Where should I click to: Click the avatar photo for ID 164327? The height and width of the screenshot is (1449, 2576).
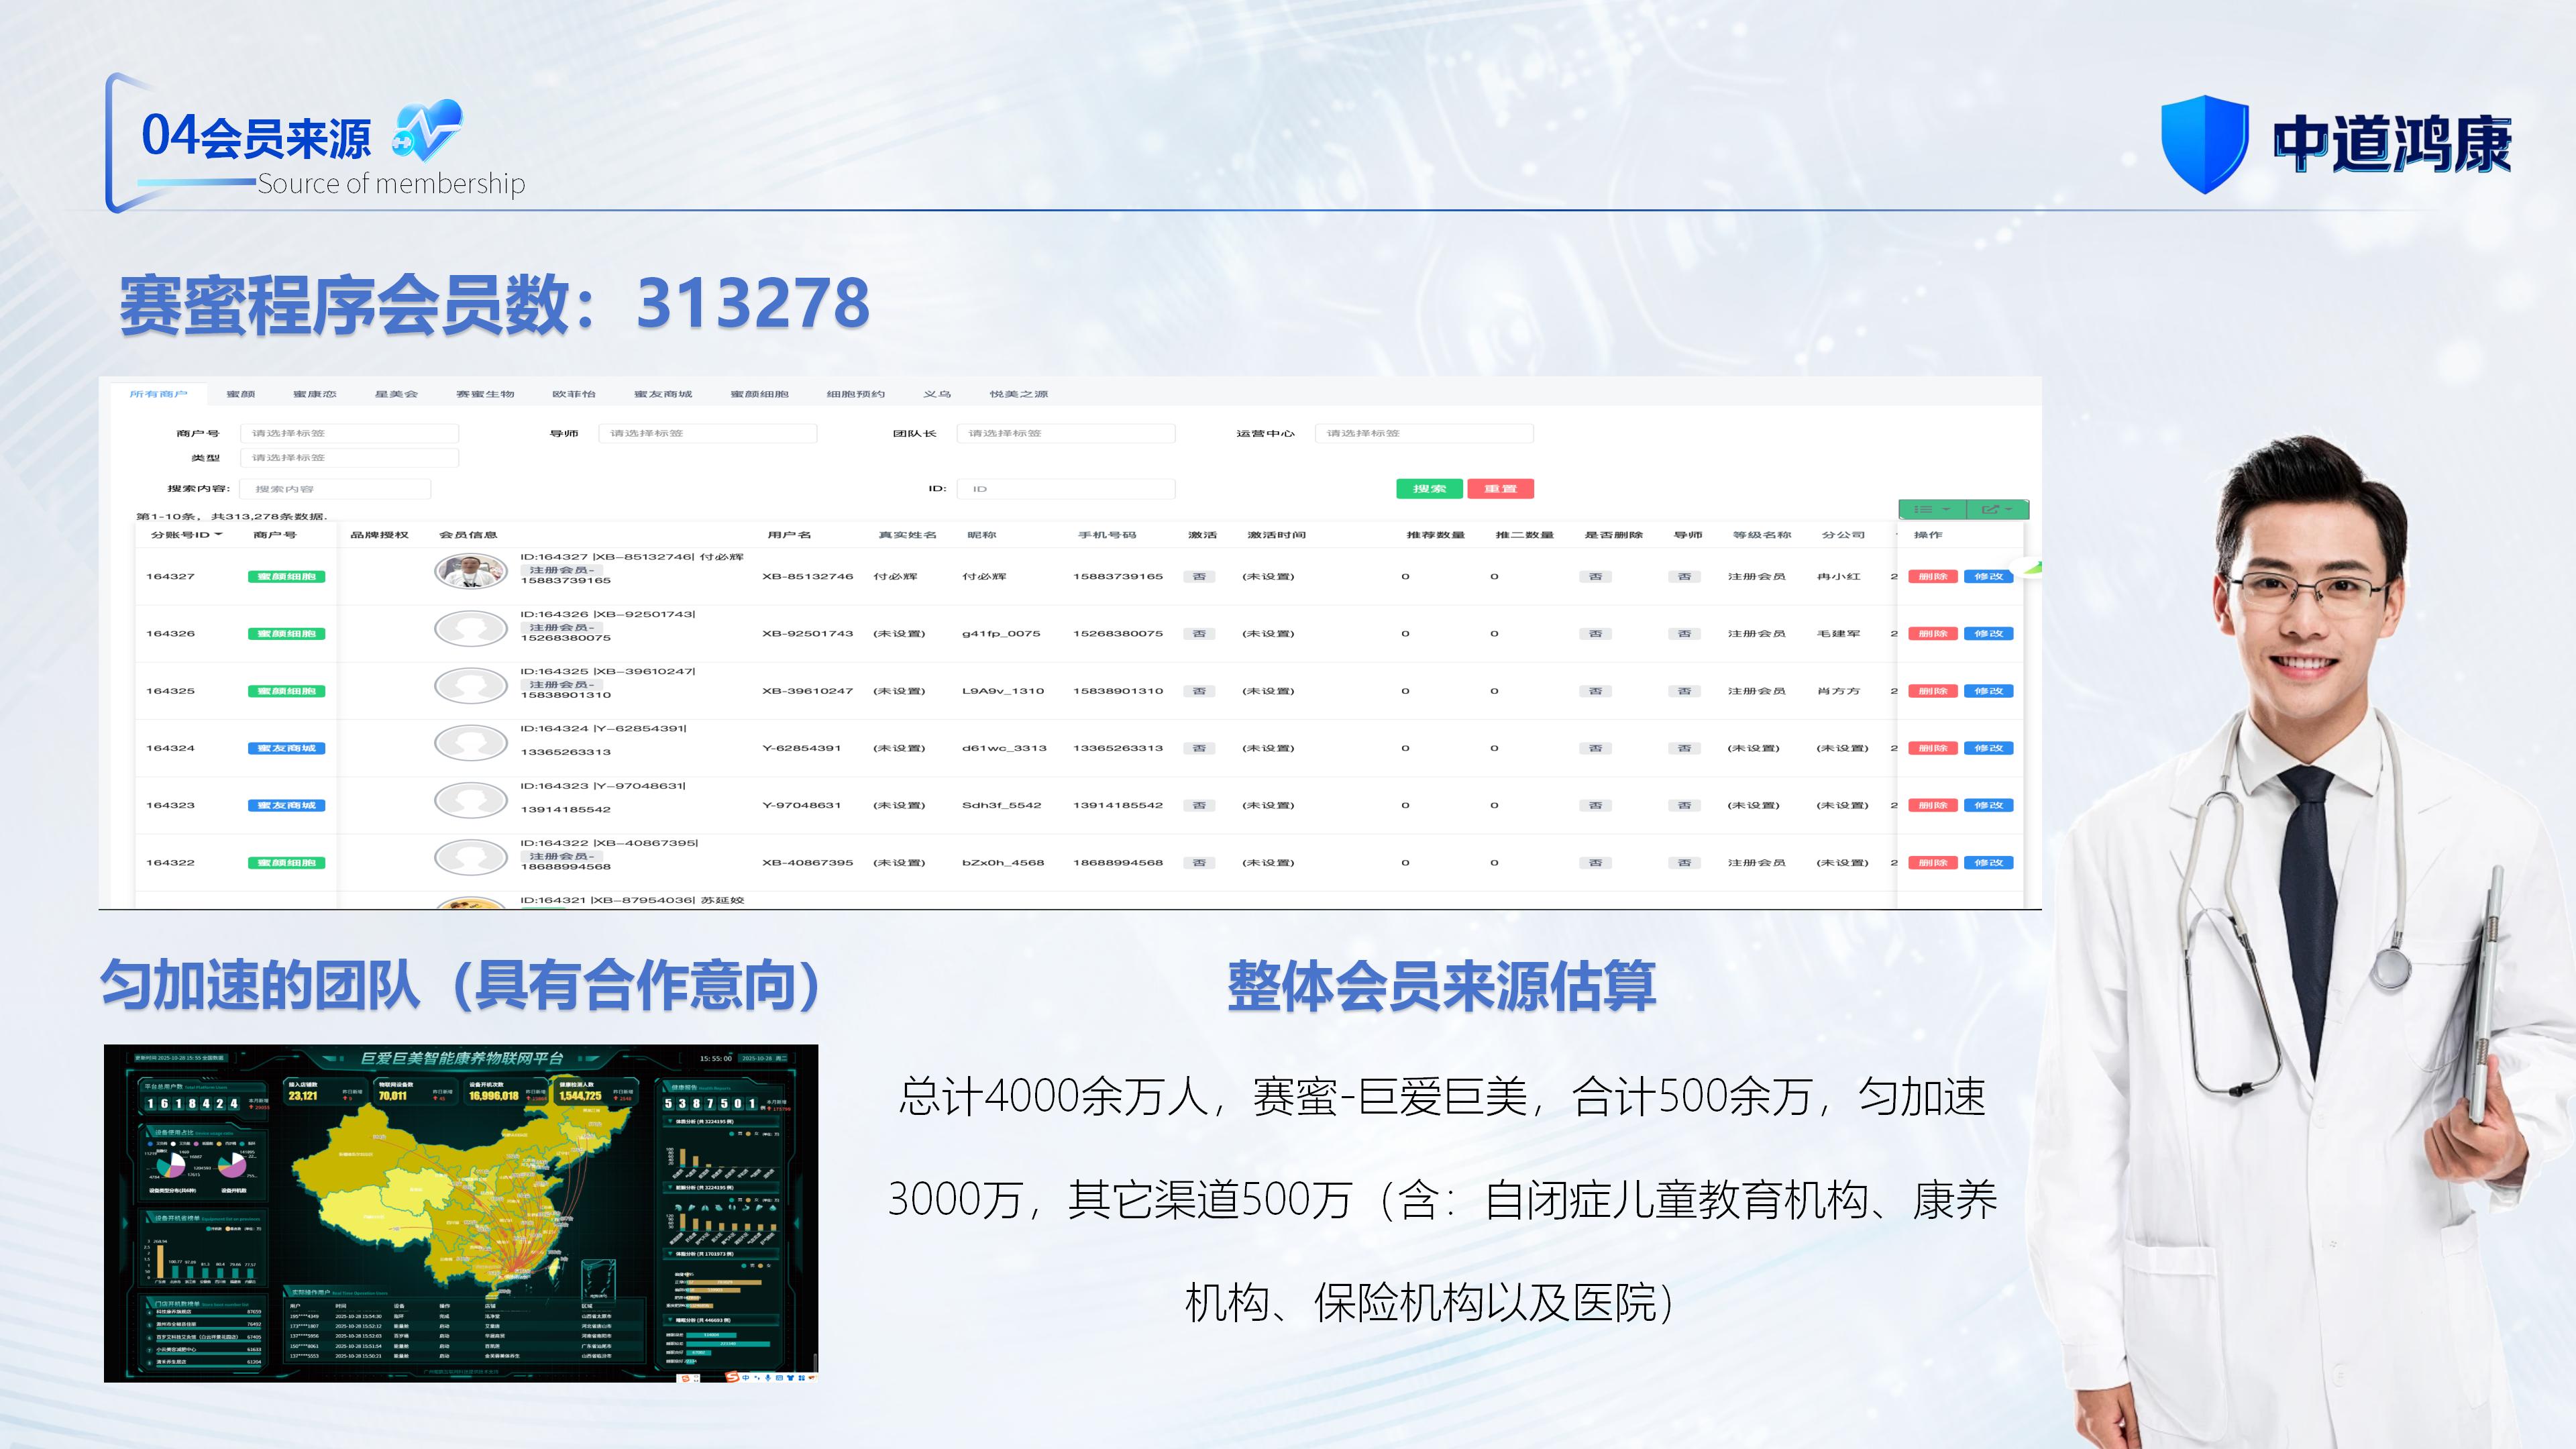click(471, 571)
